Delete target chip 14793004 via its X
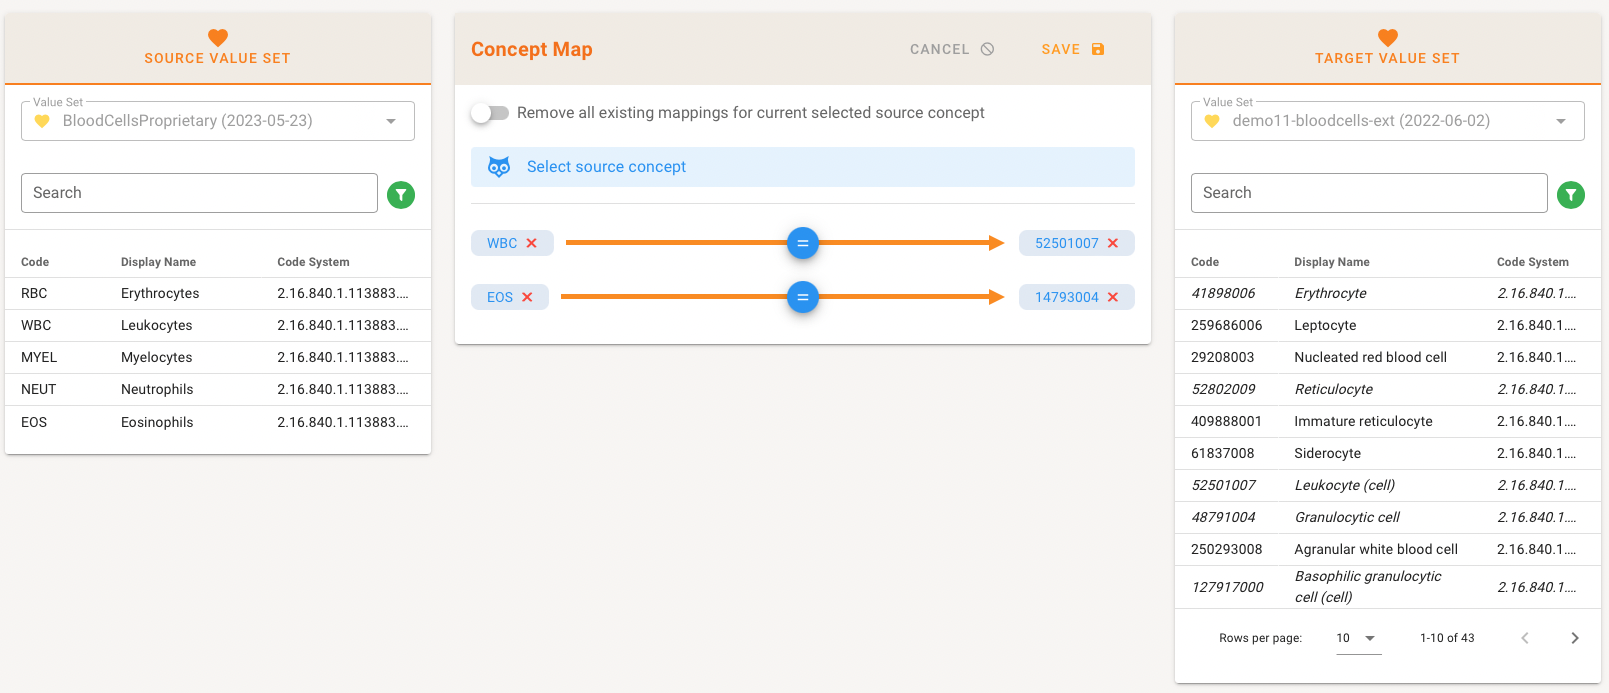 (1113, 297)
